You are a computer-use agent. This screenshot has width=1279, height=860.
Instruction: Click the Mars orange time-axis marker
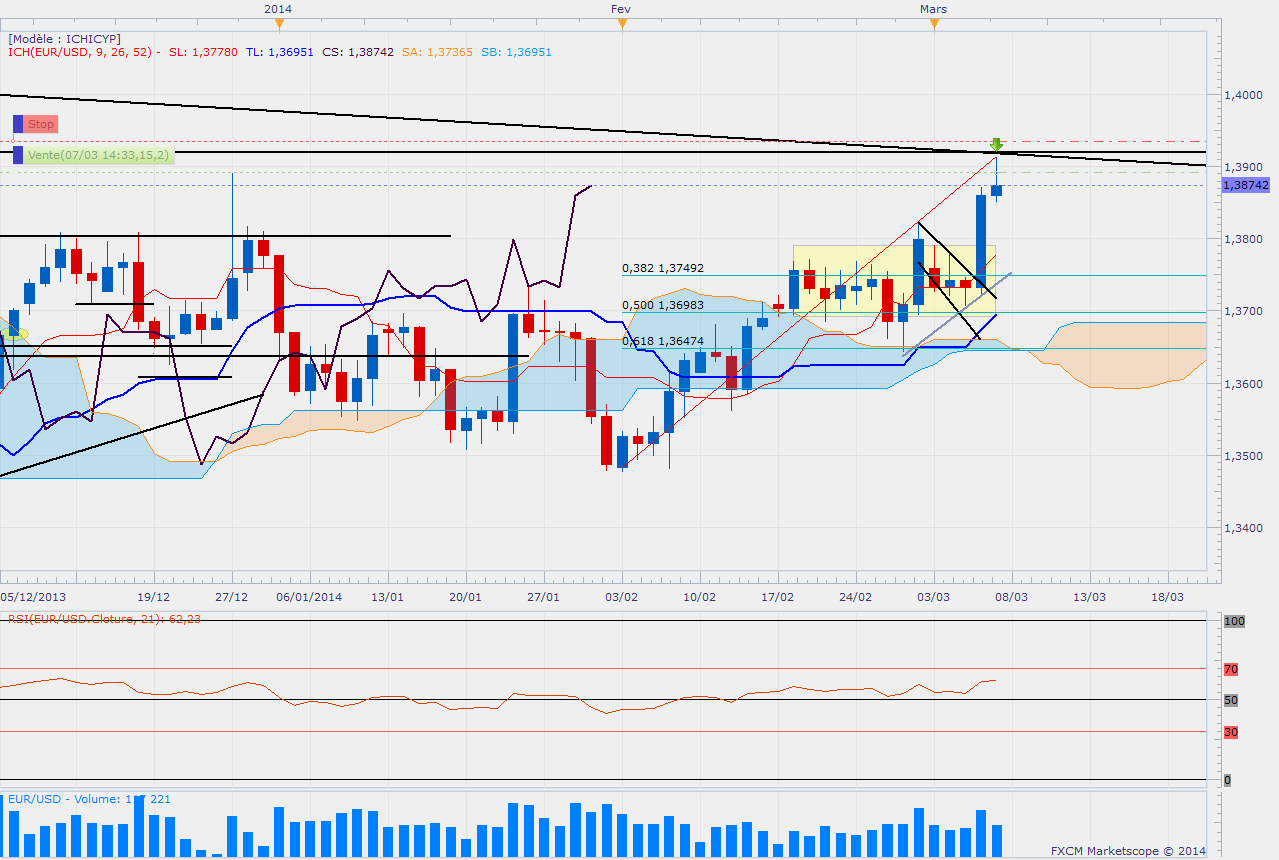tap(934, 24)
